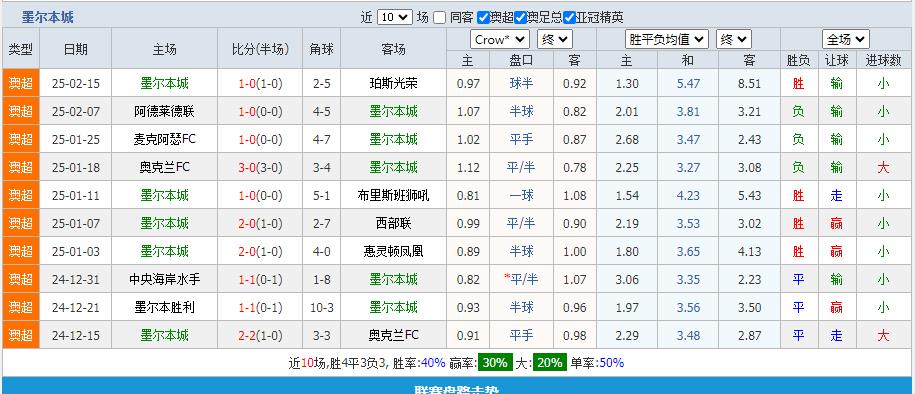
Task: Open home team 奥克兰FC in the 25-01-18 row
Action: point(164,168)
